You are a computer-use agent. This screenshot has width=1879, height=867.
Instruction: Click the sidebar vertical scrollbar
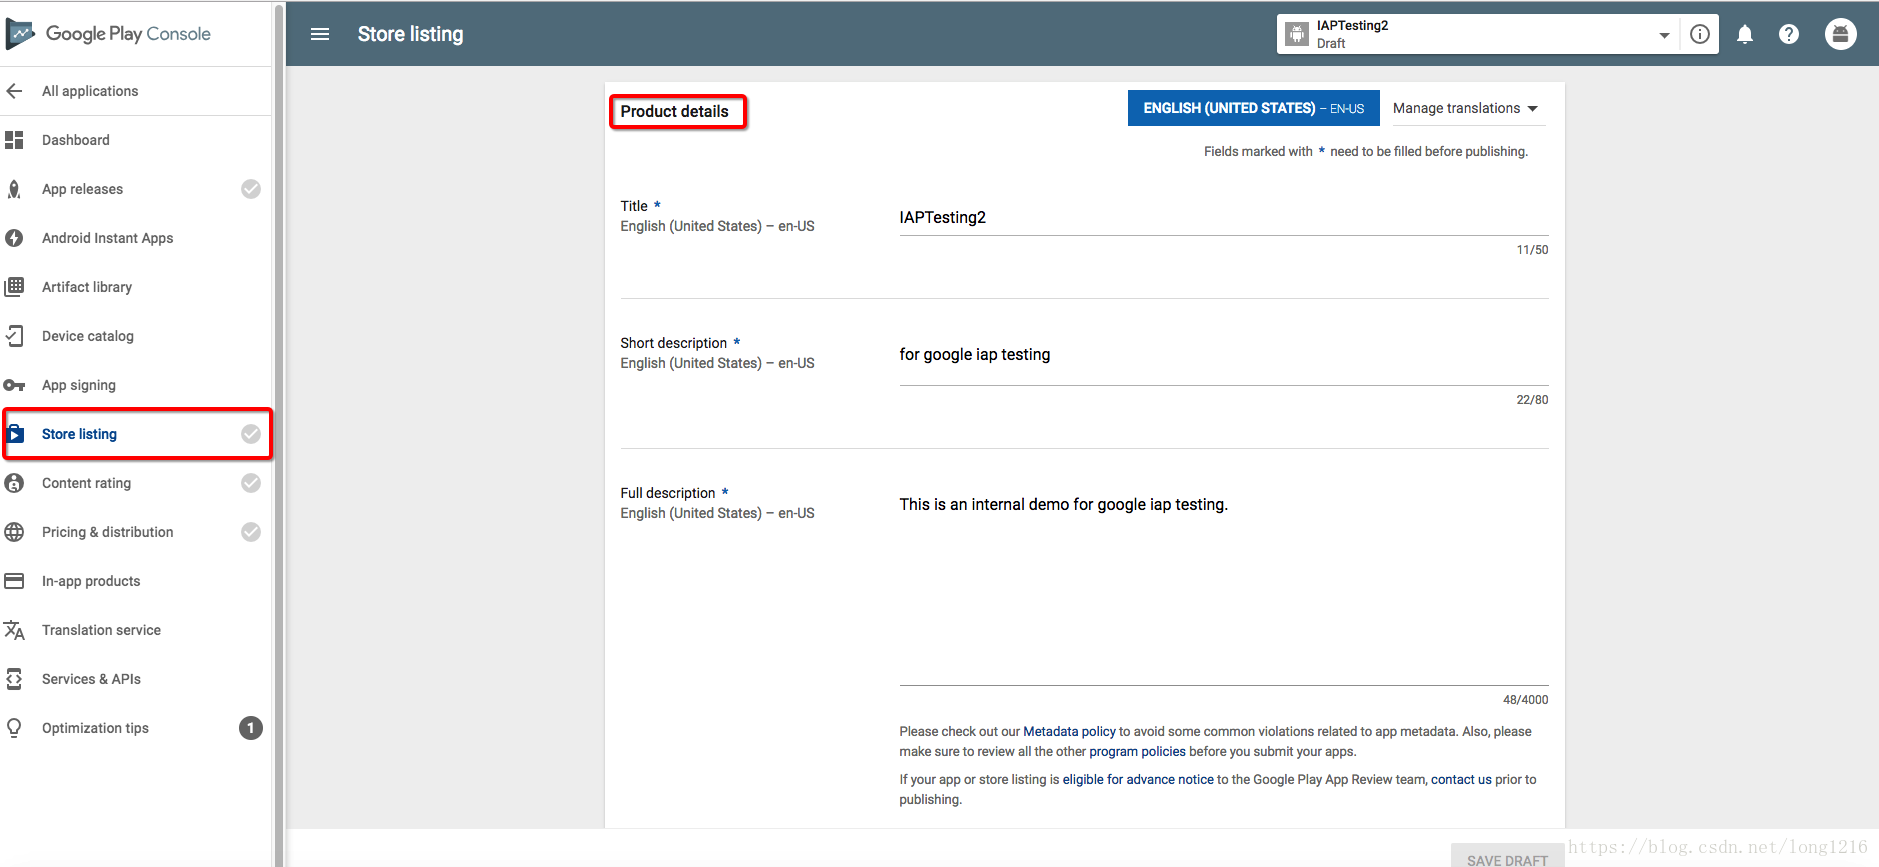coord(278,434)
